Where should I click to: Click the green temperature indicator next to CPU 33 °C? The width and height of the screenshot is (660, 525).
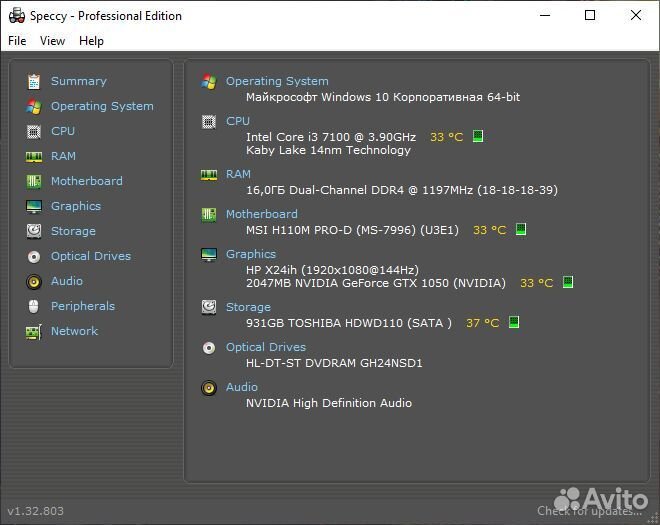pyautogui.click(x=478, y=136)
